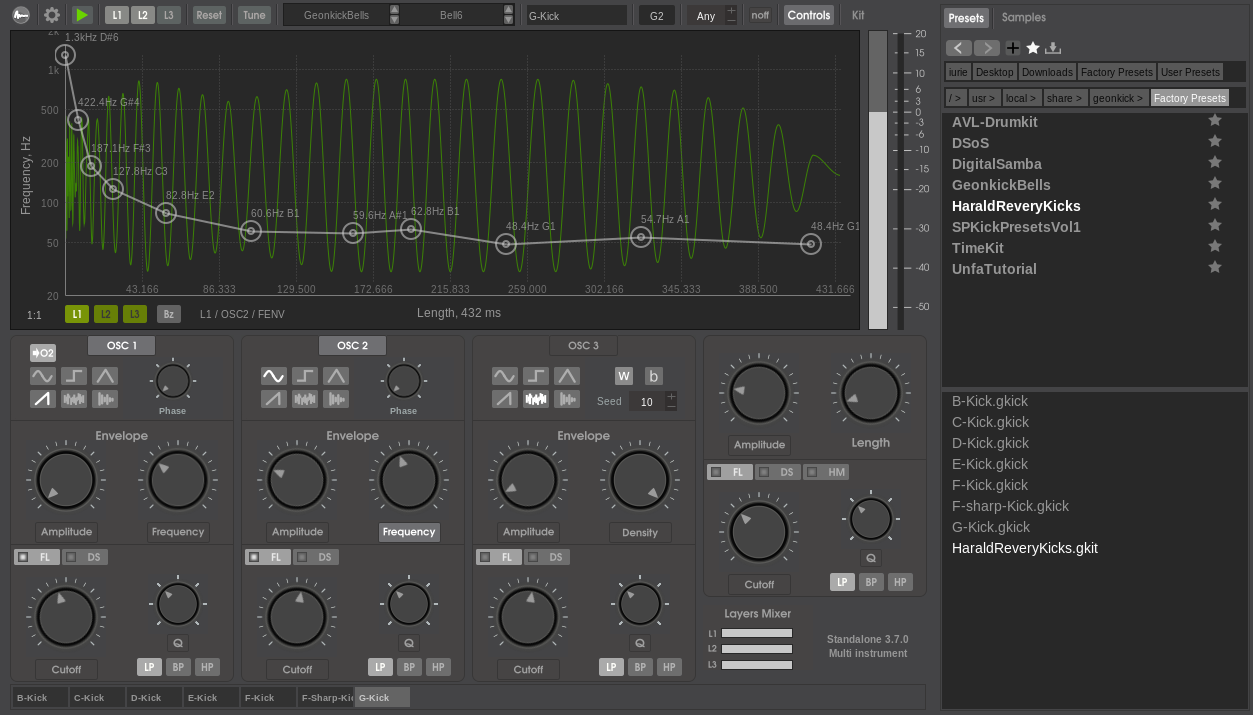Click the sample waveform icon on OSC 2
This screenshot has height=715, width=1253.
(x=335, y=399)
